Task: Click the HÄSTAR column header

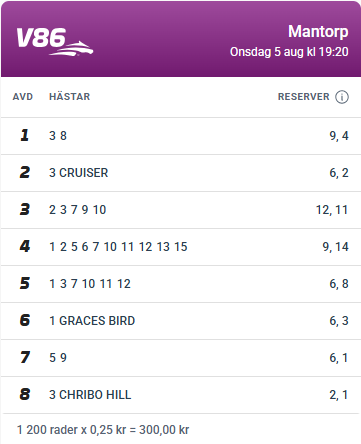Action: 70,97
